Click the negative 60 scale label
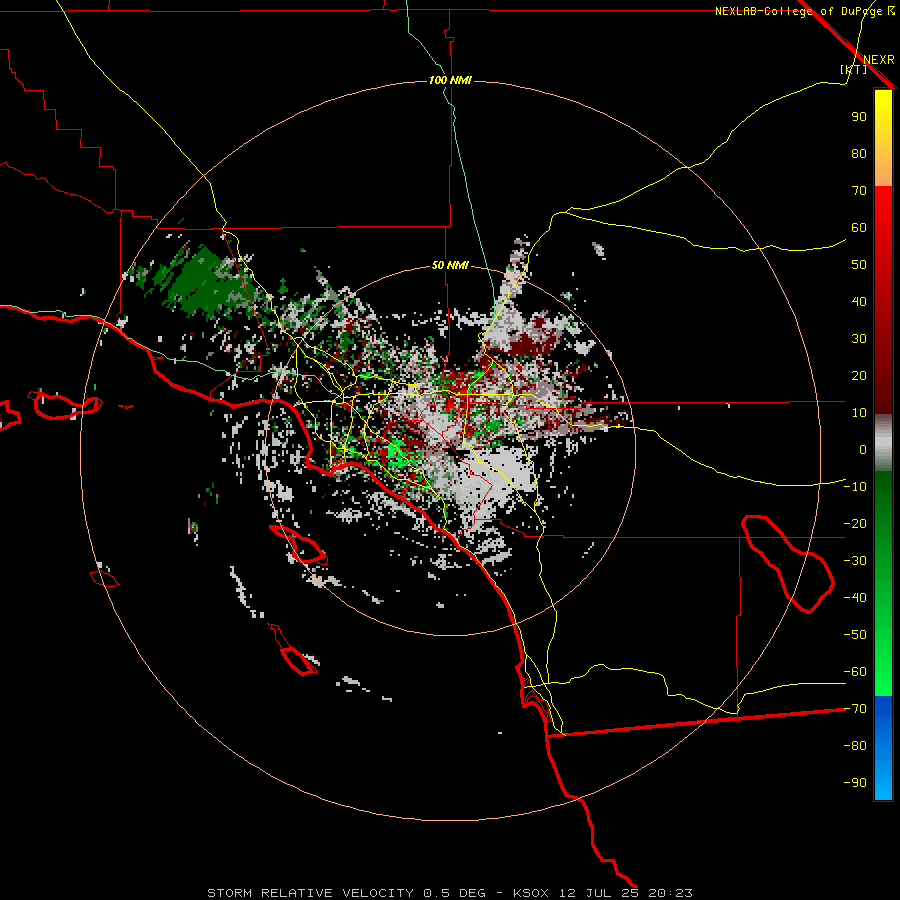Viewport: 900px width, 900px height. point(855,672)
